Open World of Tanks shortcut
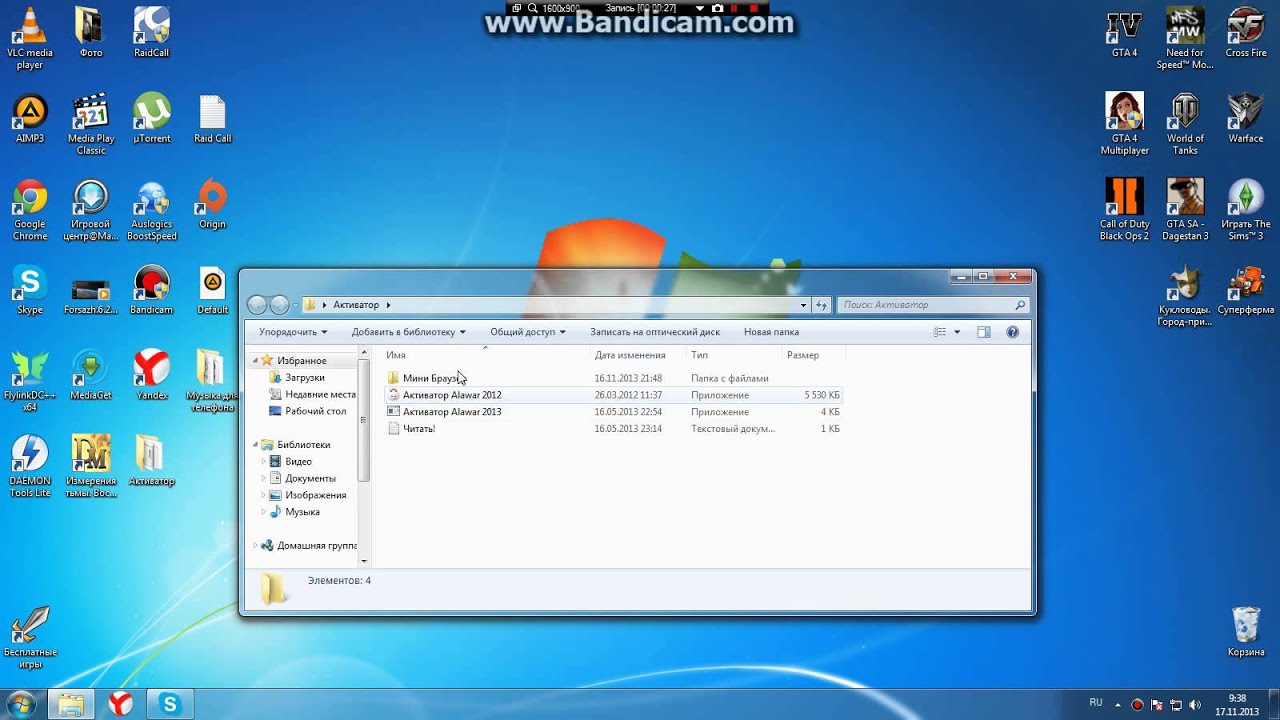This screenshot has height=720, width=1280. pos(1185,124)
